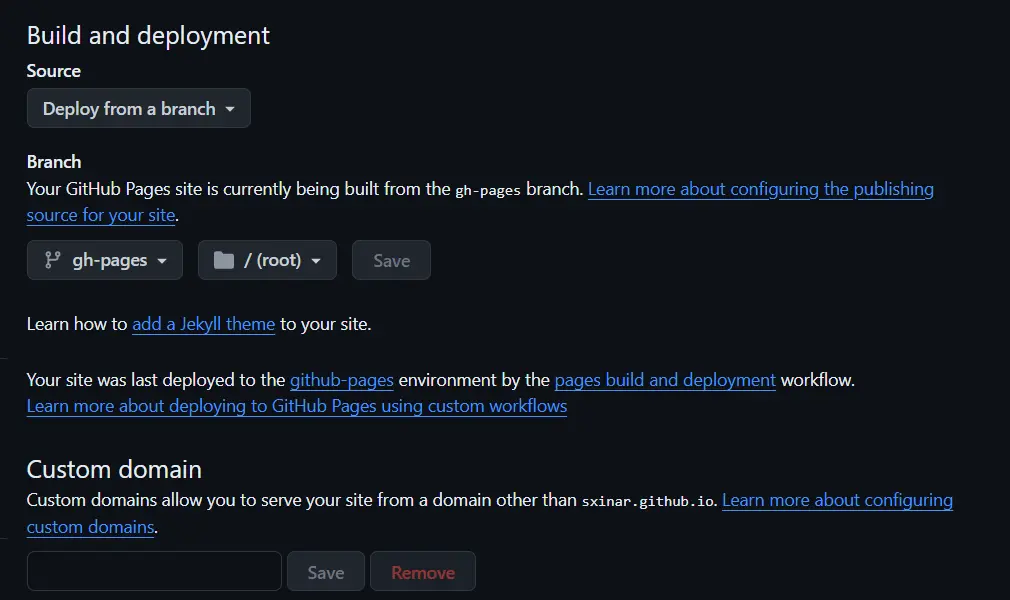Click the 'Branch' label text
The width and height of the screenshot is (1010, 600).
coord(54,162)
